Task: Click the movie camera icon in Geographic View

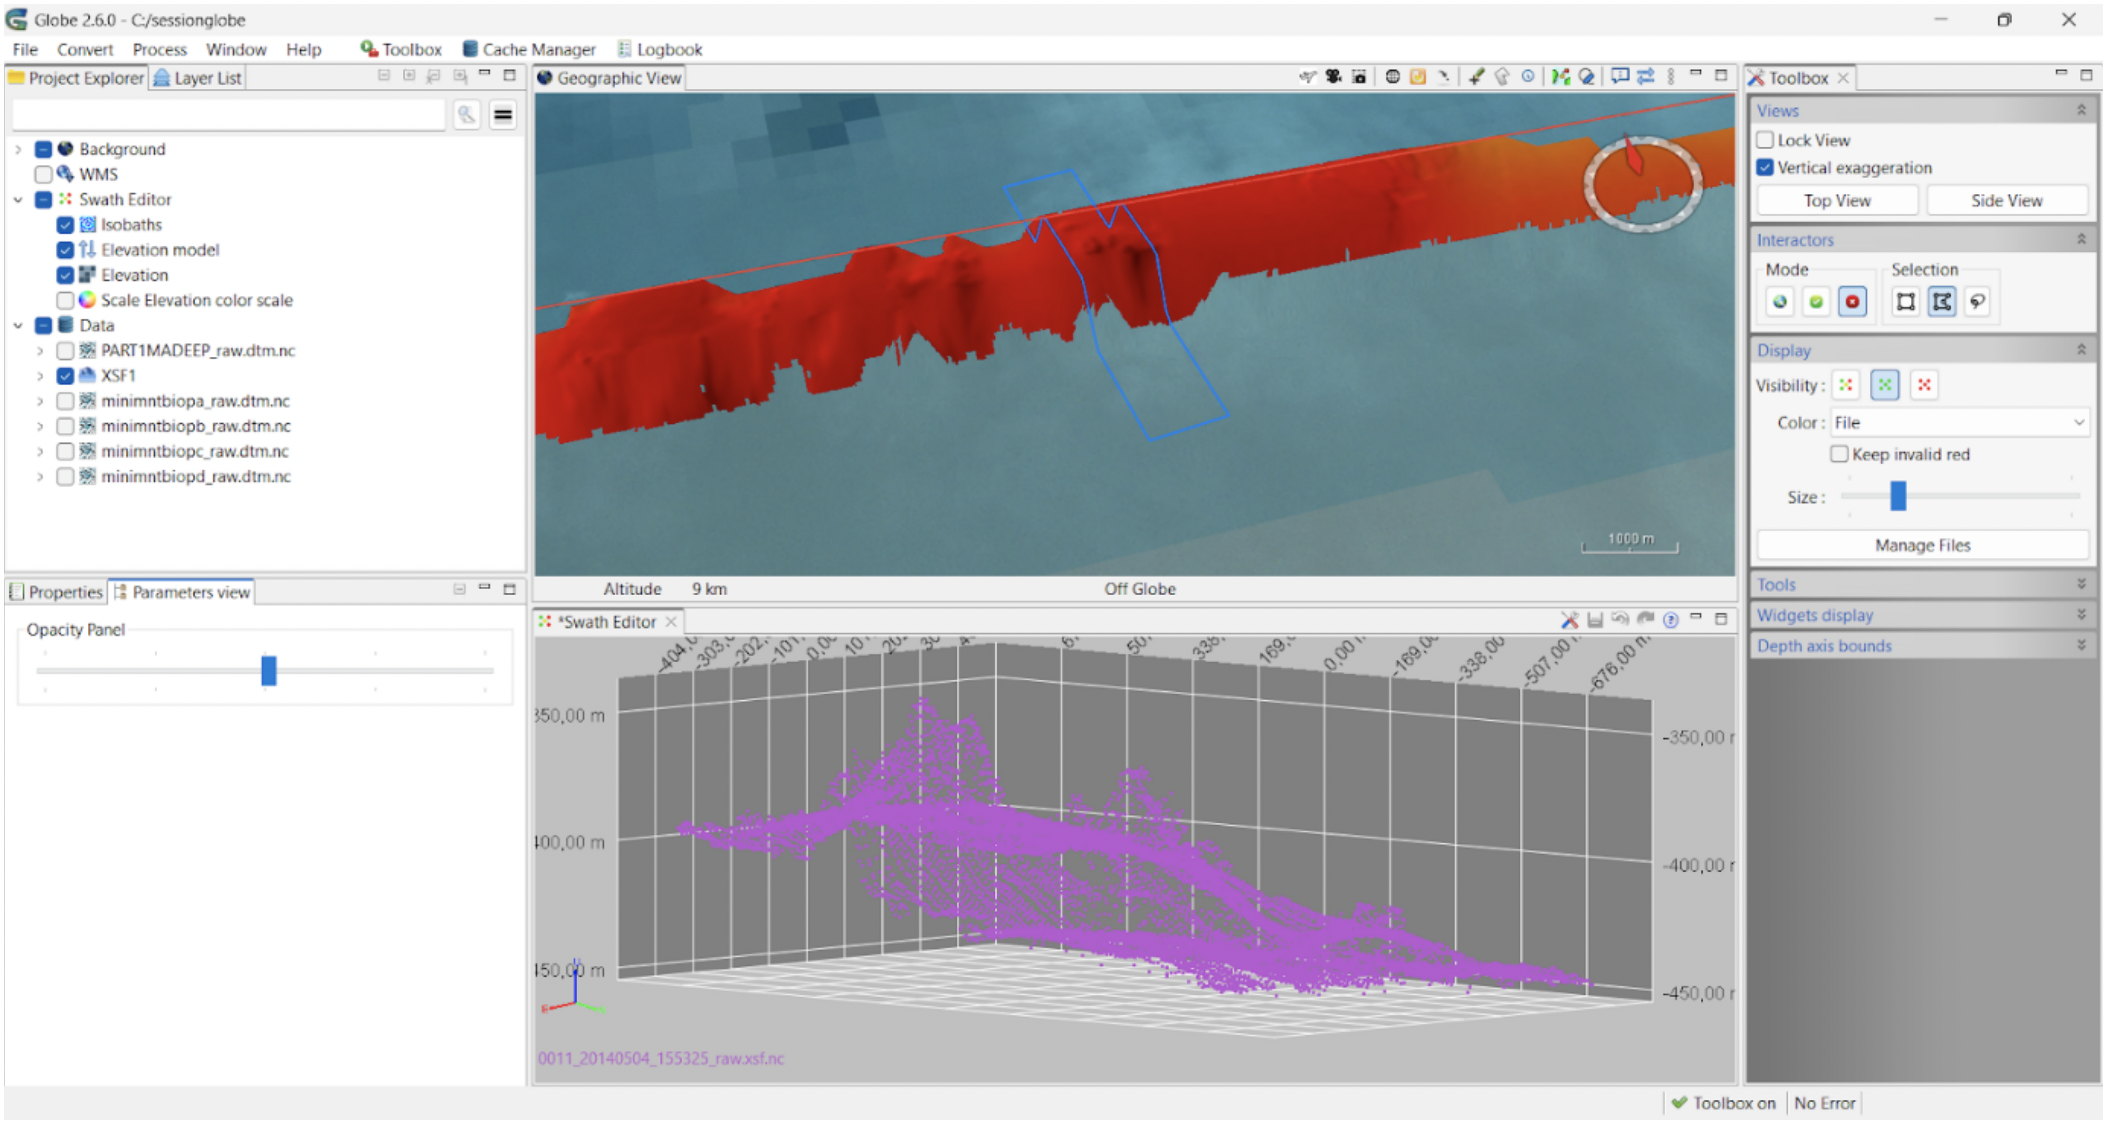Action: (1333, 77)
